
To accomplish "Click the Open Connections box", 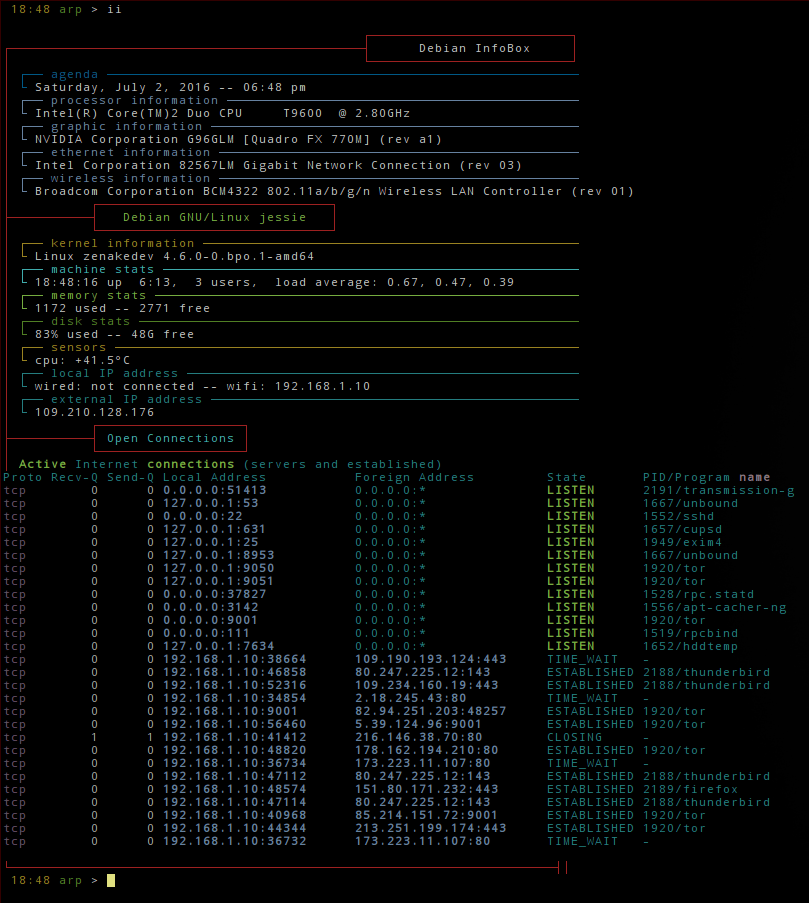I will click(169, 438).
